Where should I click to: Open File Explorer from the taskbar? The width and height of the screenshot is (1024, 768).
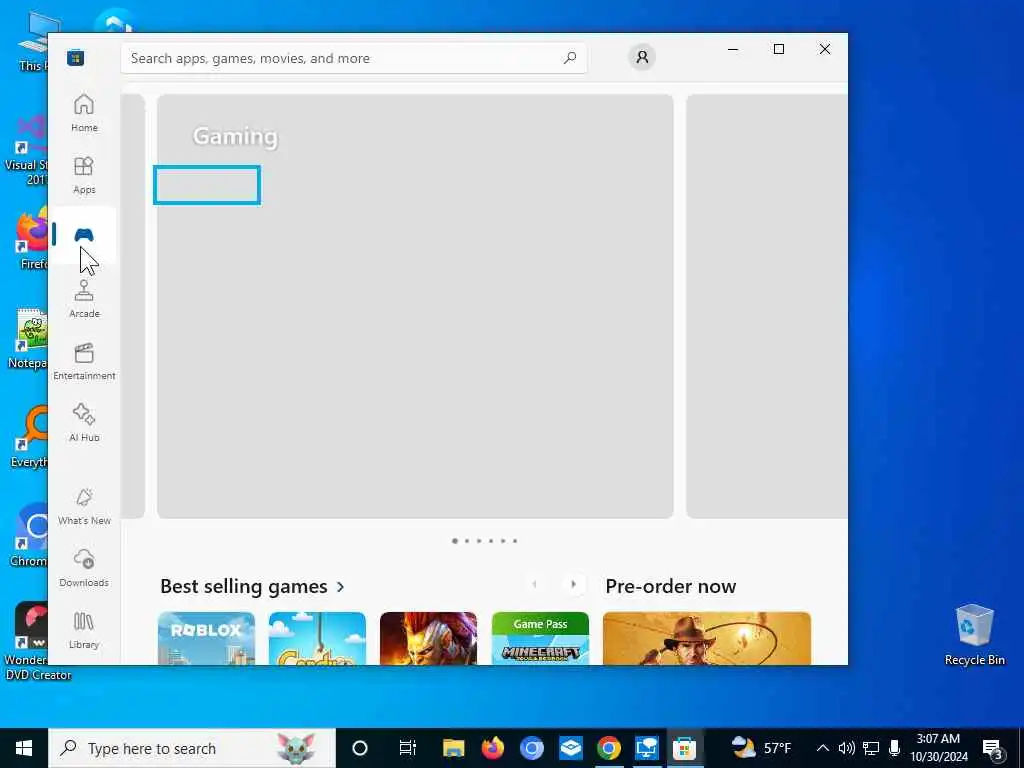453,748
